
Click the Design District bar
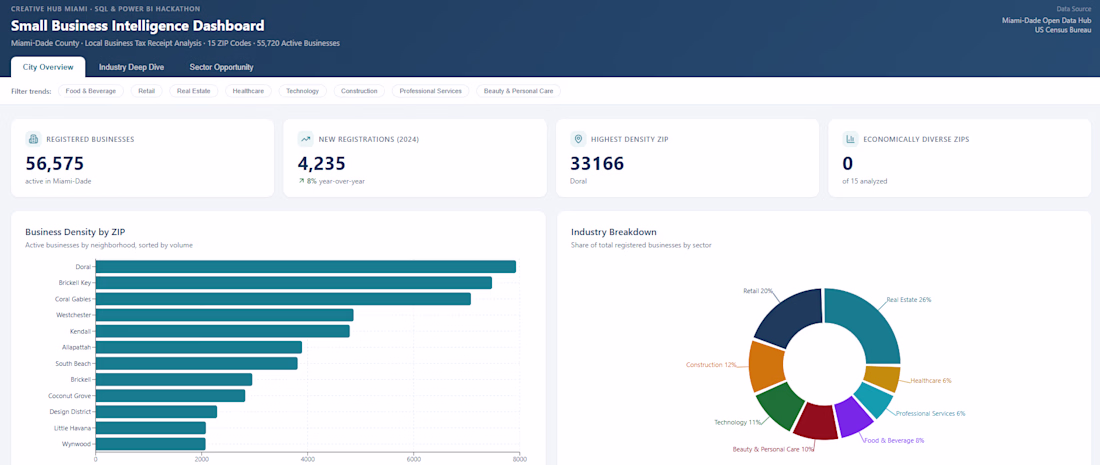coord(156,412)
